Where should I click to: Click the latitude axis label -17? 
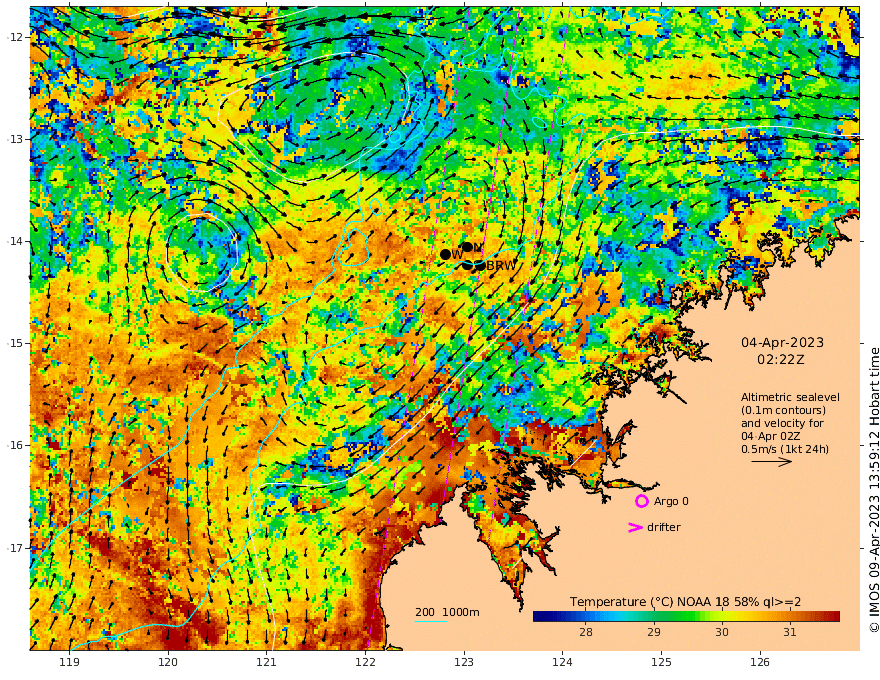point(15,548)
